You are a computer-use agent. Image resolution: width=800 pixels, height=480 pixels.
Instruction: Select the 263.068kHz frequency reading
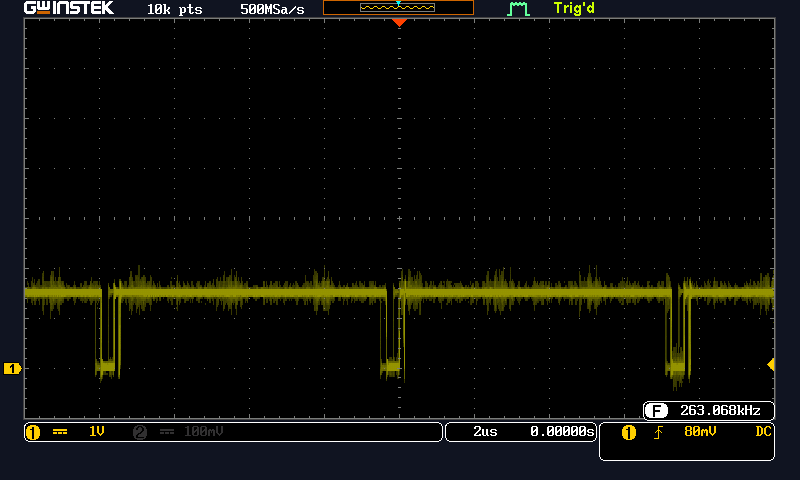click(x=720, y=410)
